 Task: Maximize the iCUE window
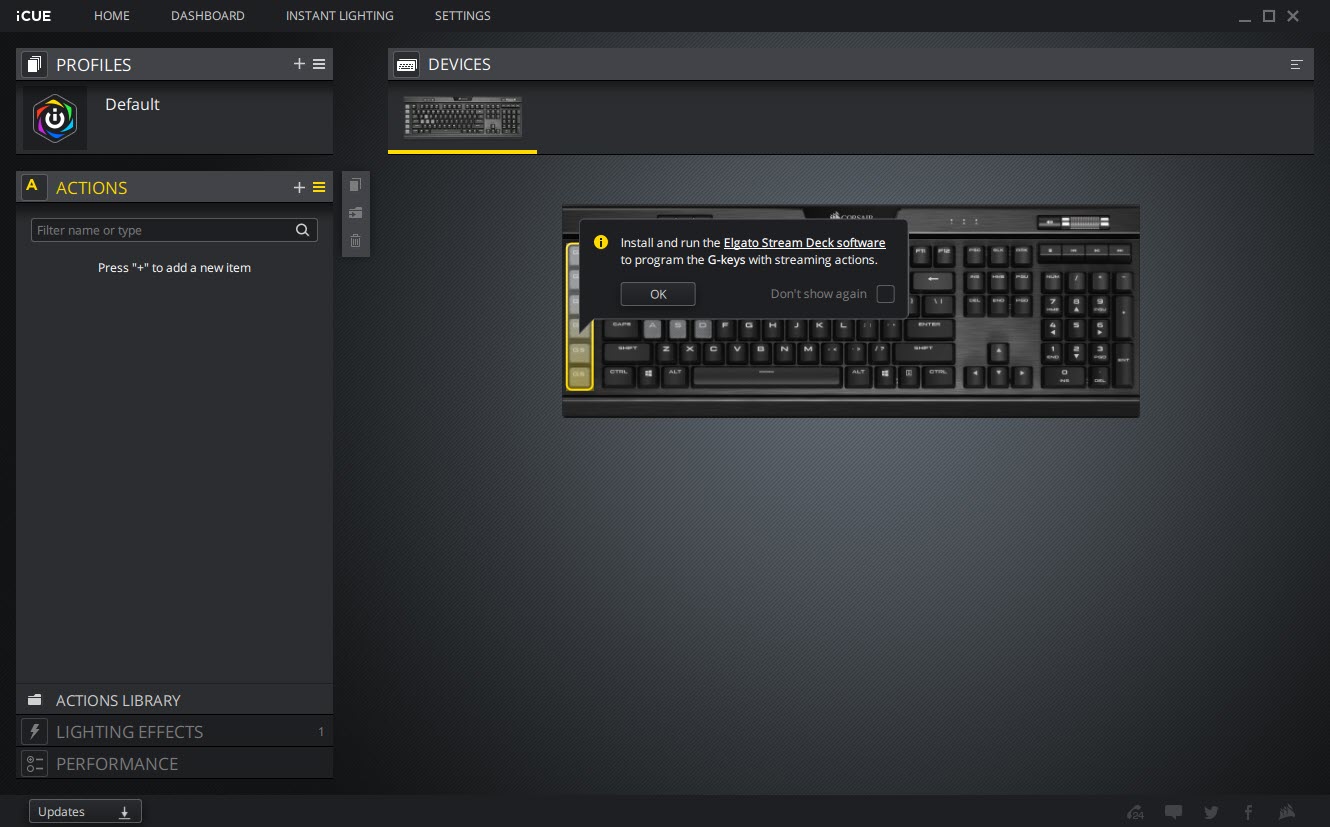1269,16
